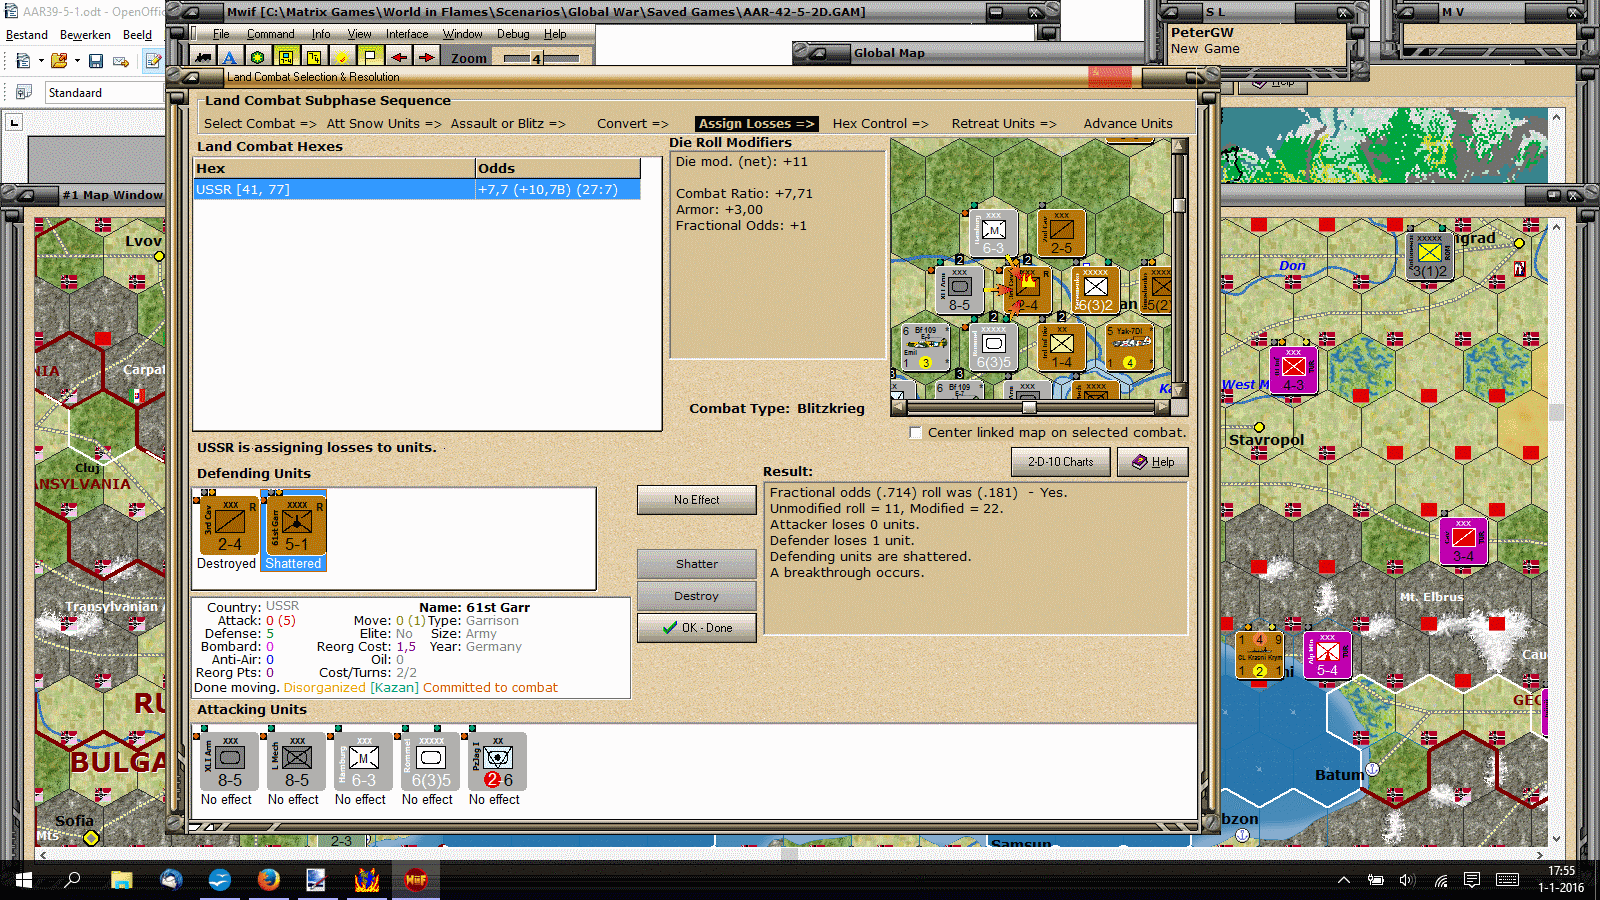
Task: Select the 3rd Cav 2-4 defending unit
Action: 229,524
